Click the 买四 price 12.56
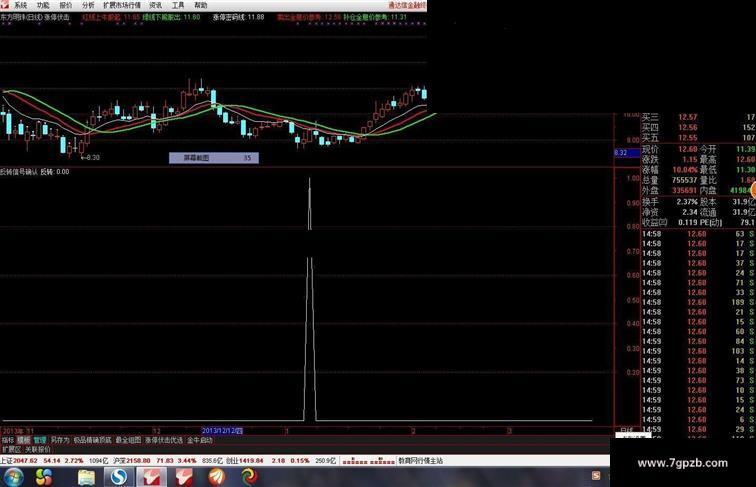756x487 pixels. [688, 127]
